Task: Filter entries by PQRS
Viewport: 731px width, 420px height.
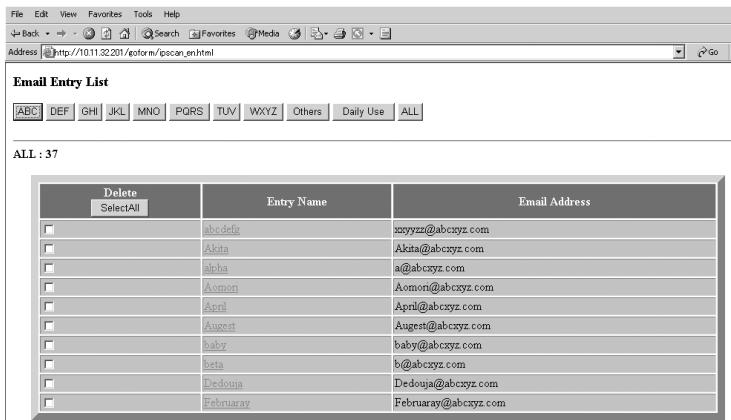Action: (189, 111)
